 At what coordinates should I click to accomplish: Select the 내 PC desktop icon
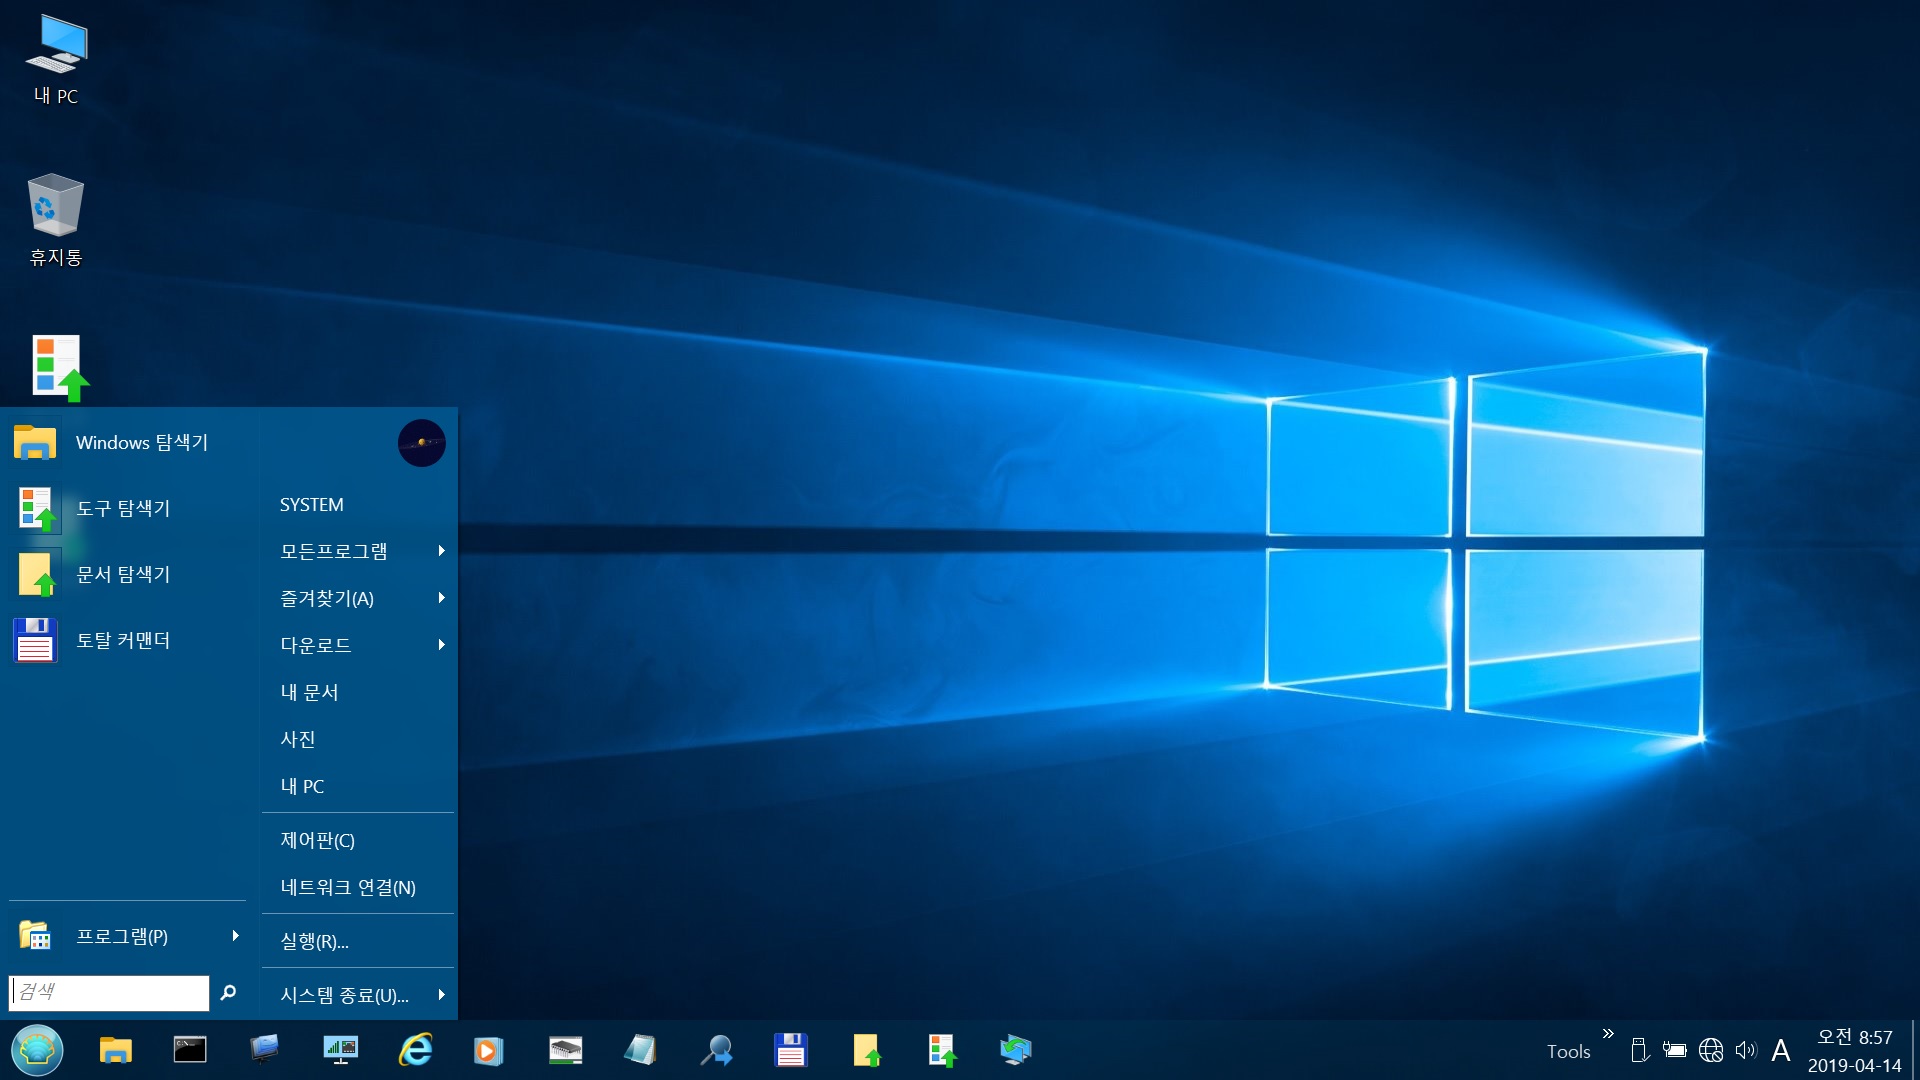(x=56, y=60)
